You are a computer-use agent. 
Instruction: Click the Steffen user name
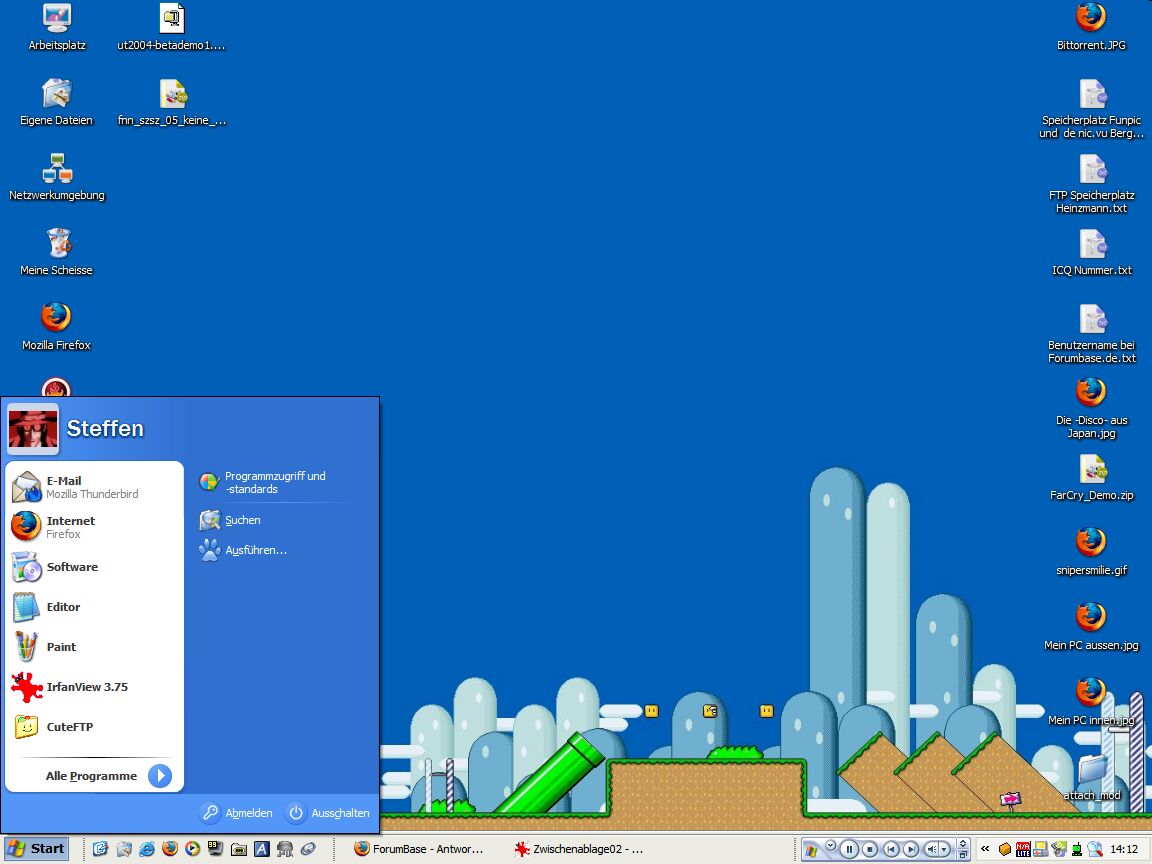click(105, 428)
